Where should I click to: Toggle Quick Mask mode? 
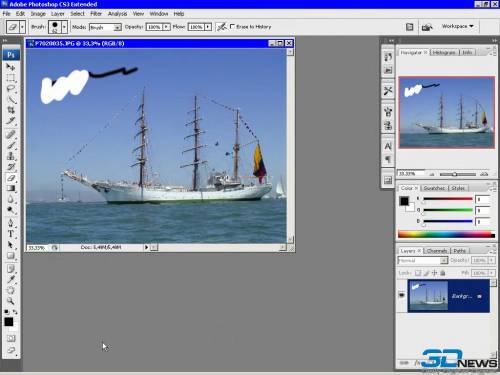tap(11, 338)
